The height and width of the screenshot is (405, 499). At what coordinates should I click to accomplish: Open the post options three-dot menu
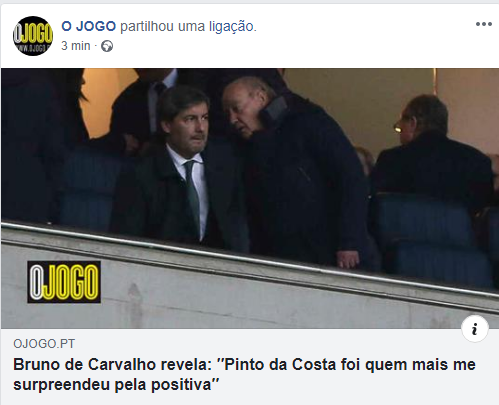tap(483, 24)
